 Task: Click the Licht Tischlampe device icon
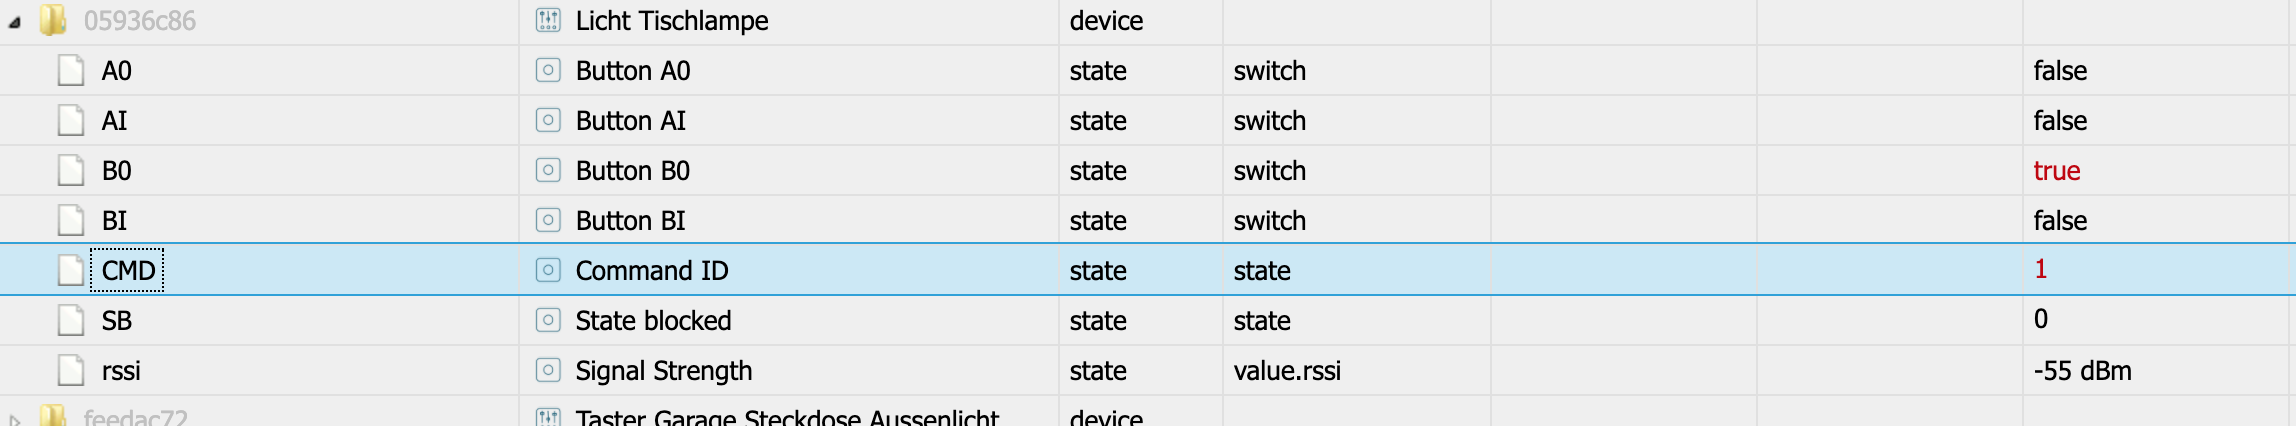(548, 20)
